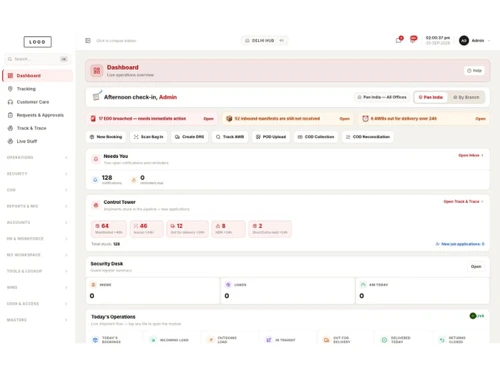Switch view to By Branch toggle
The image size is (500, 375).
pos(466,97)
